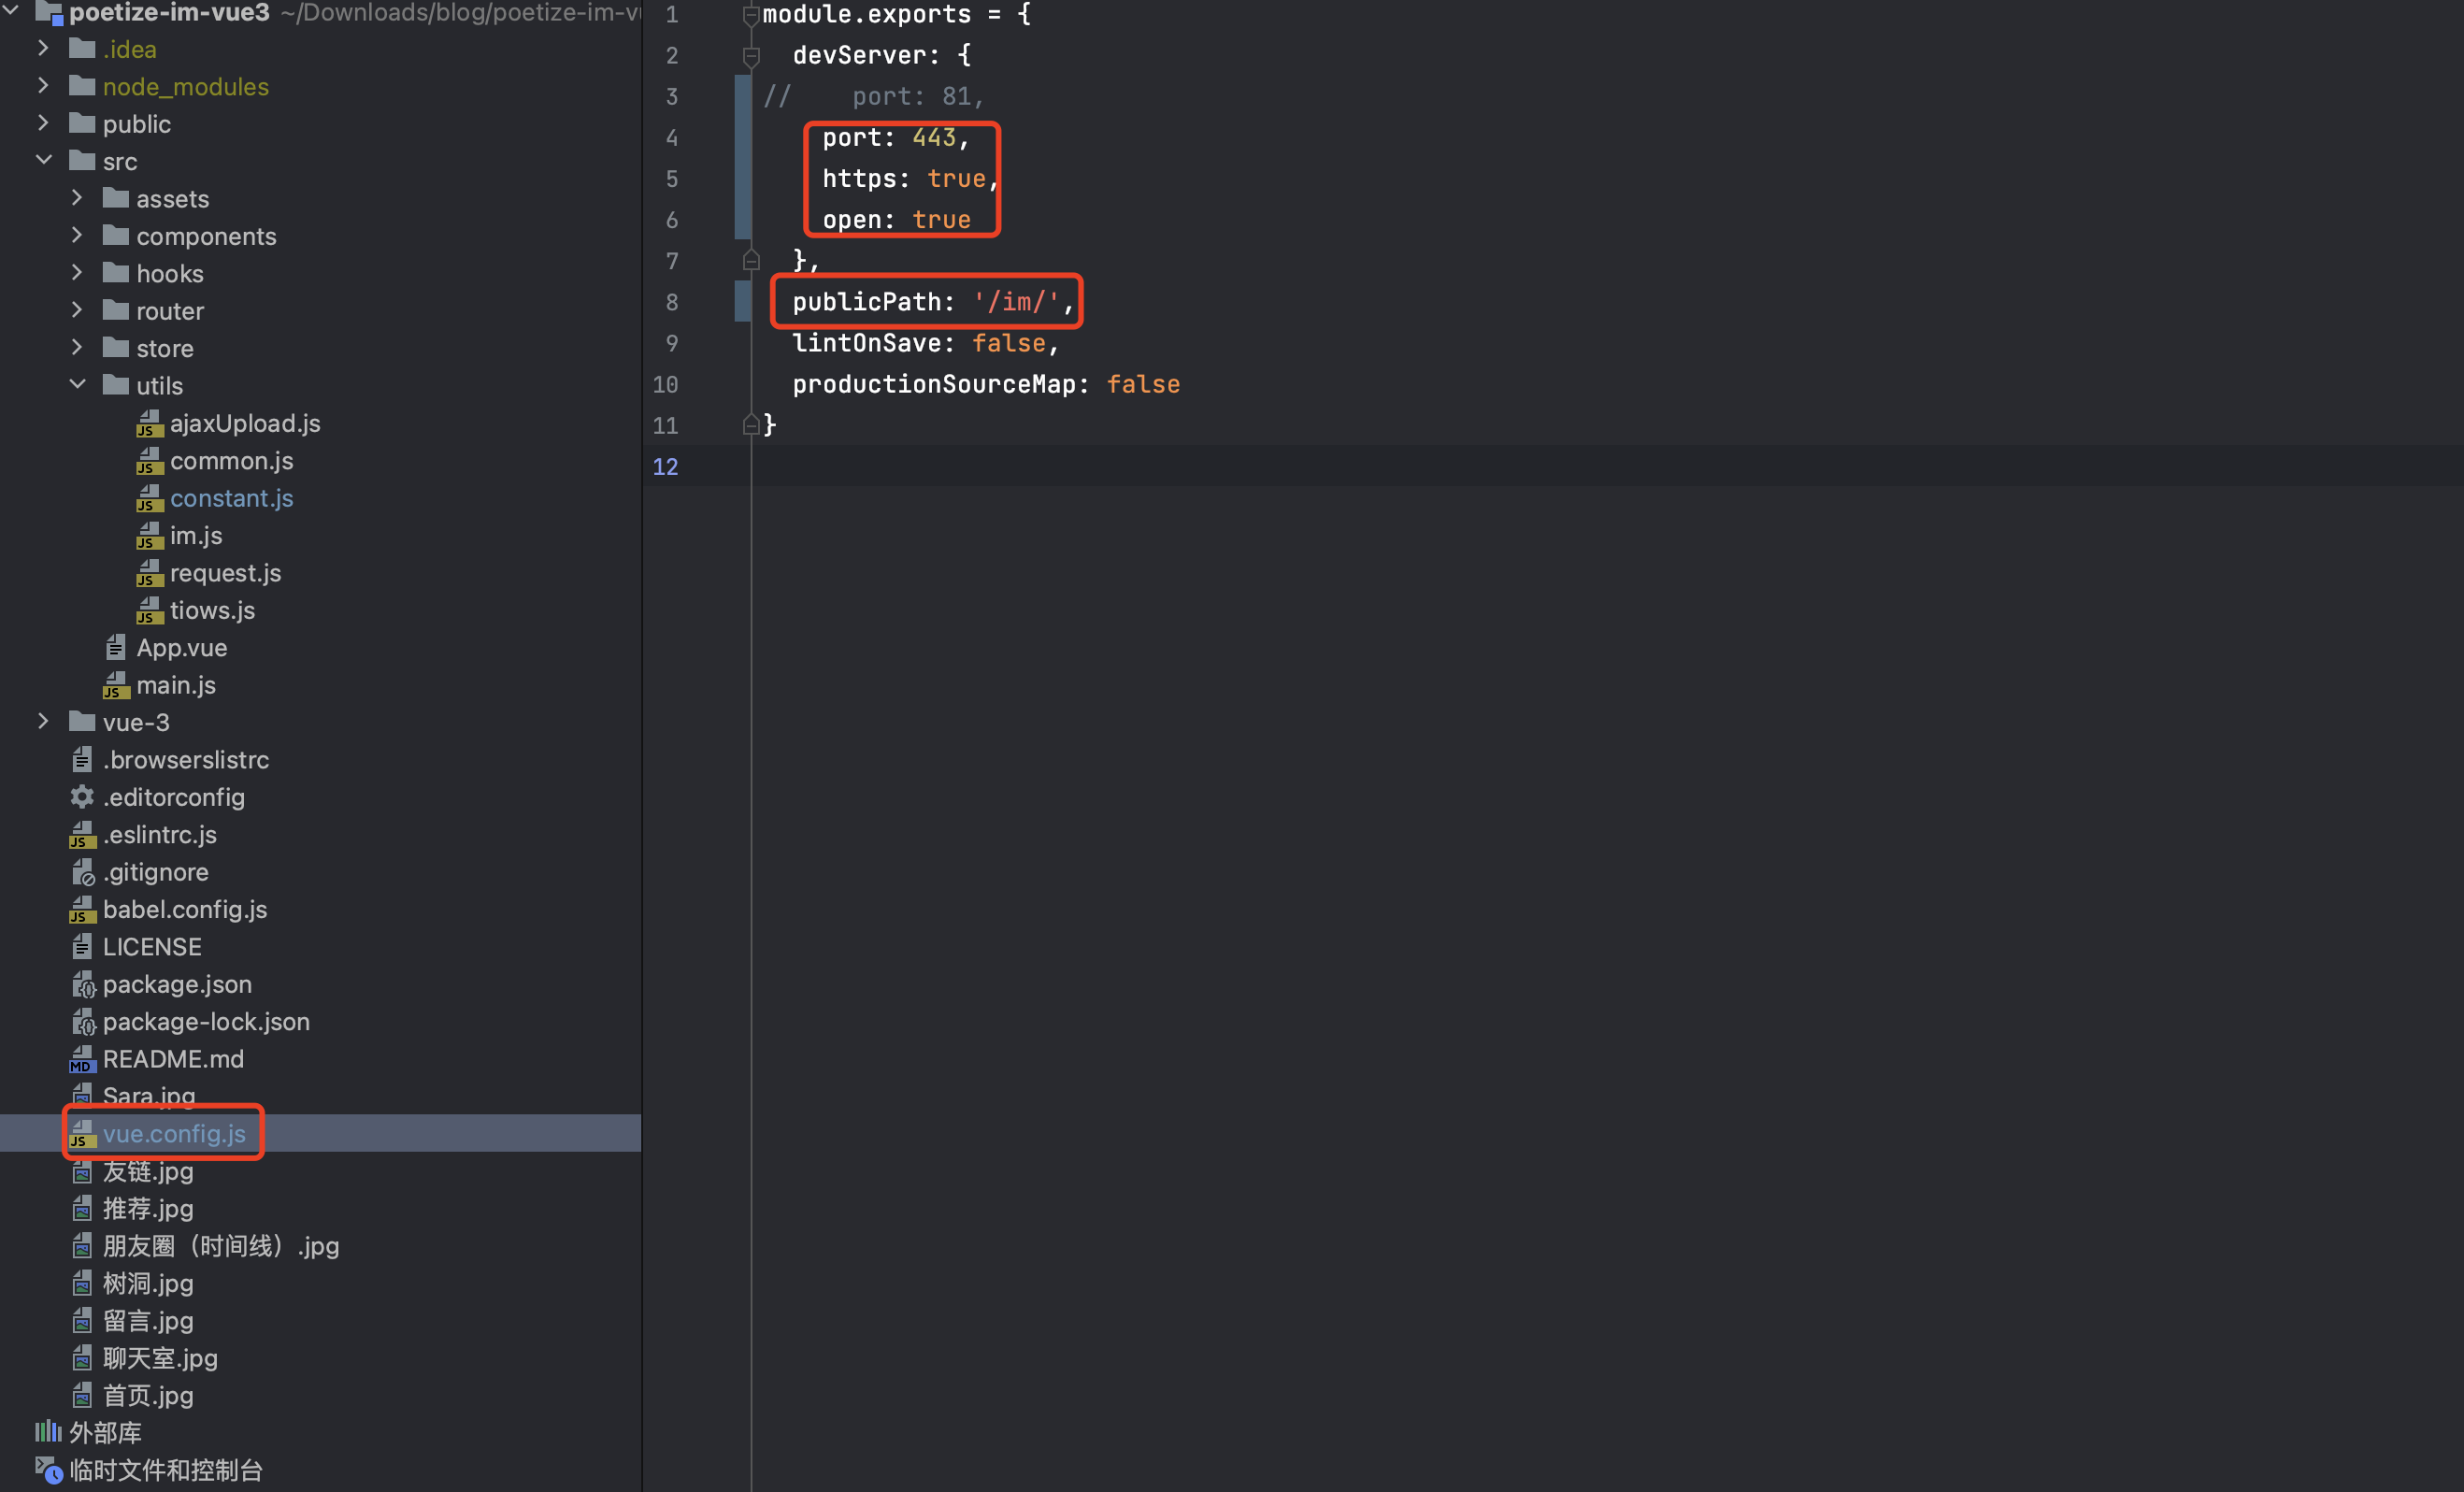Select request.js in project tree

[225, 573]
